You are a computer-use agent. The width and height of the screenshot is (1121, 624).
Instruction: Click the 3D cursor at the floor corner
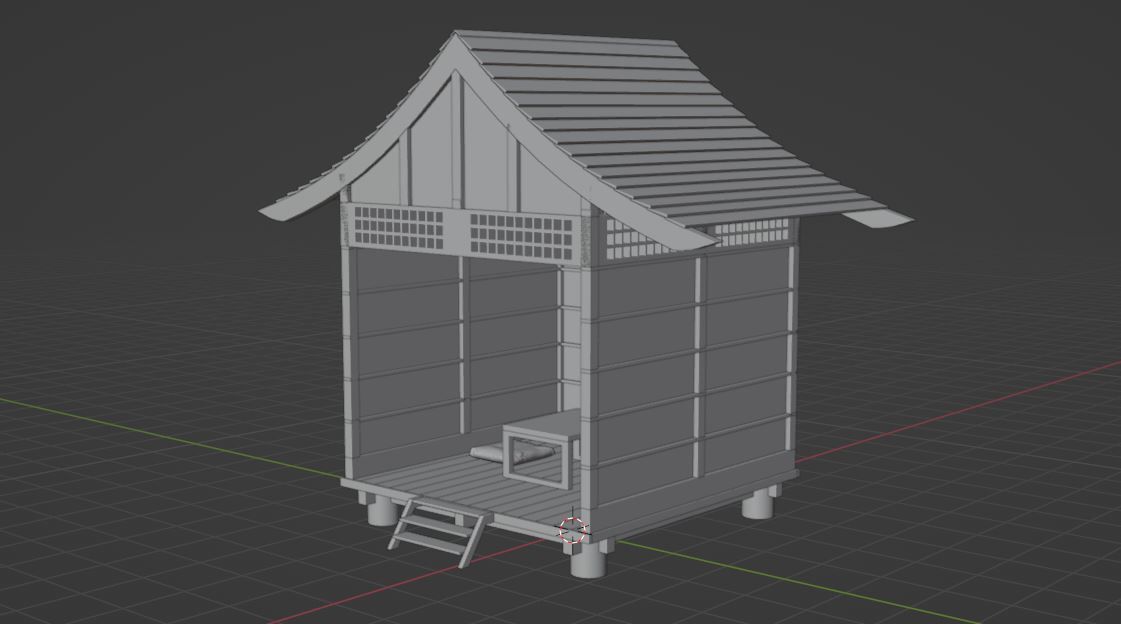point(573,530)
